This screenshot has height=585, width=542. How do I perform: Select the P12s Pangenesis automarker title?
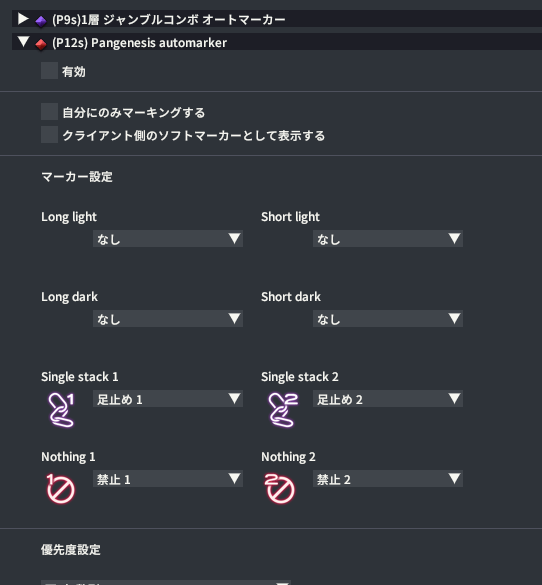tap(139, 43)
